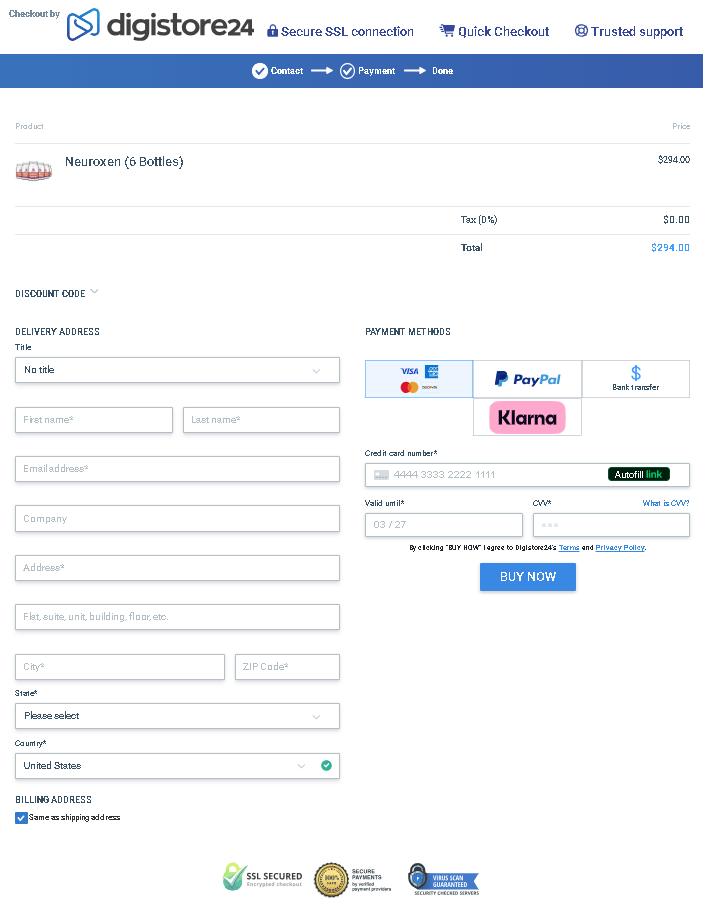Viewport: 703px width, 908px height.
Task: Focus the Flat, suite, unit field
Action: [x=177, y=617]
